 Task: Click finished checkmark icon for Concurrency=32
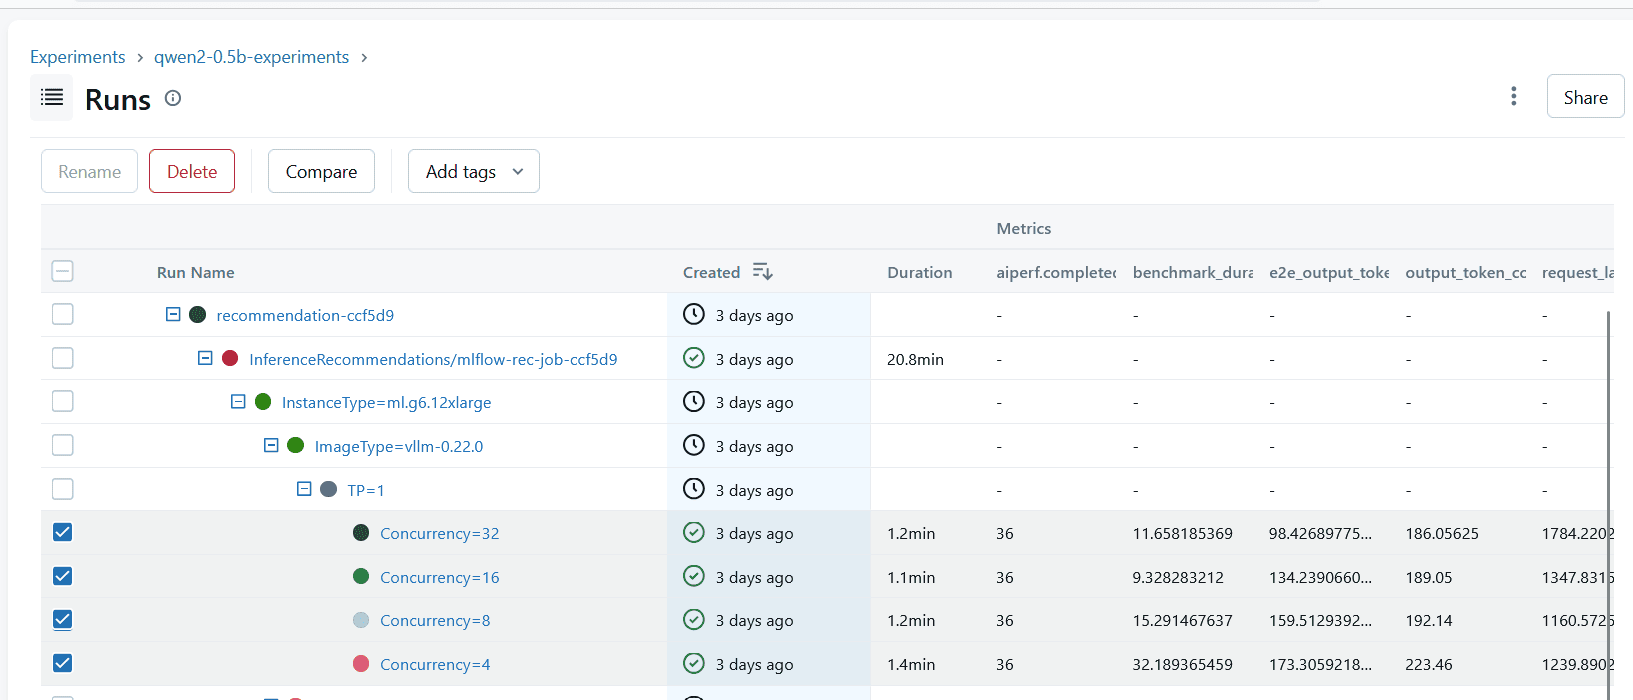tap(694, 532)
